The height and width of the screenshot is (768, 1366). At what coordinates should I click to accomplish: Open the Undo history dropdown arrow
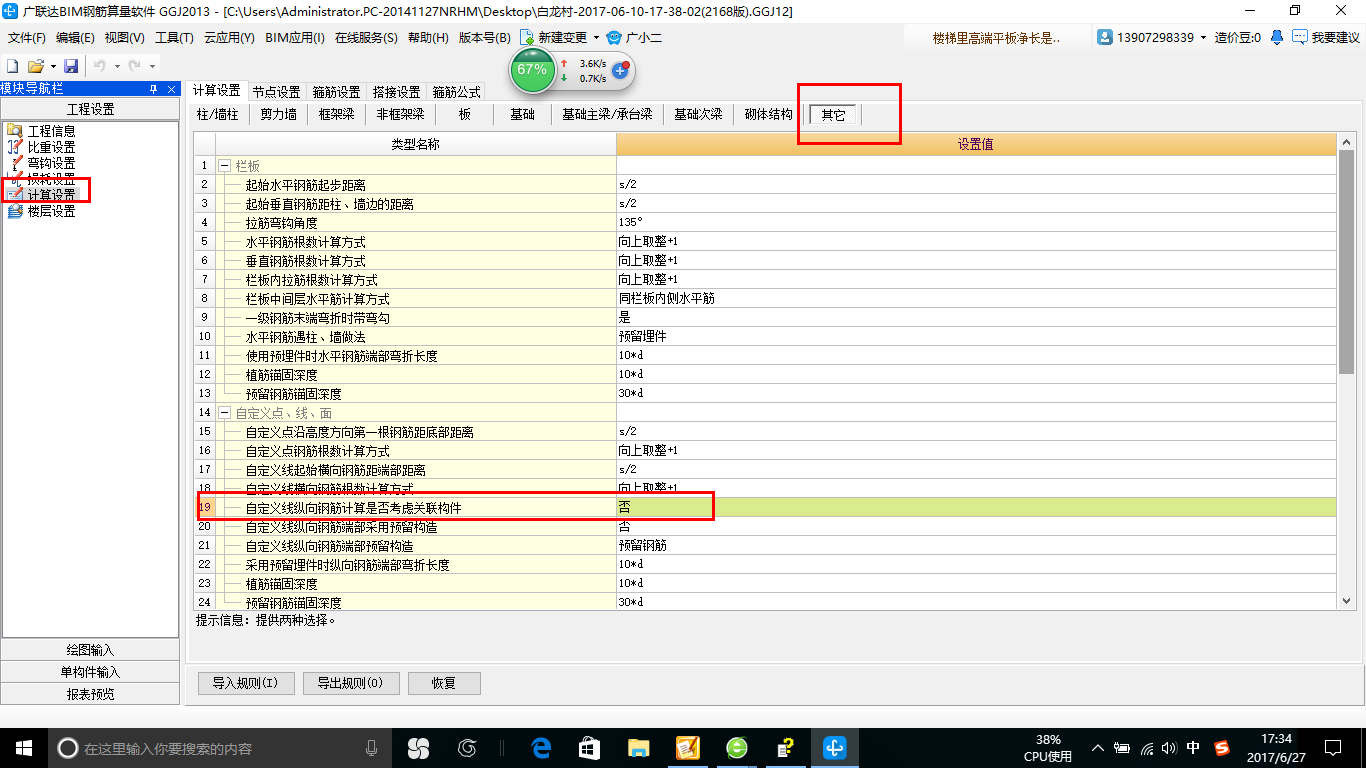pyautogui.click(x=115, y=66)
